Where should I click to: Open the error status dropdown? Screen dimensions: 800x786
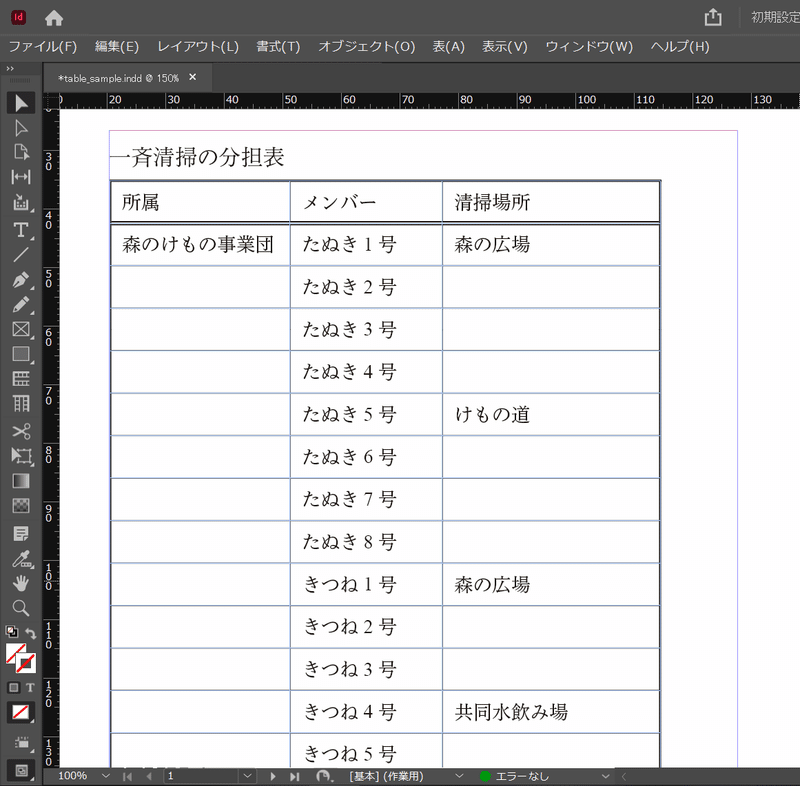tap(606, 776)
